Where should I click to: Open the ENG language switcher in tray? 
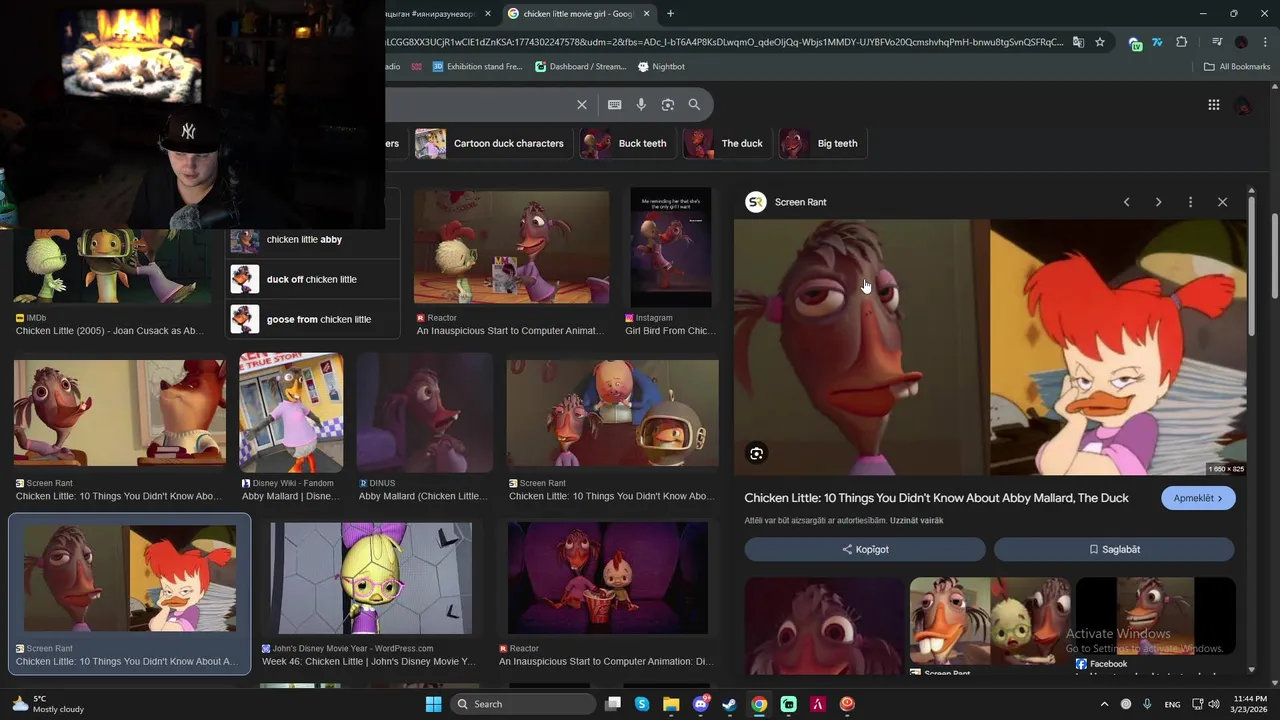[x=1172, y=704]
